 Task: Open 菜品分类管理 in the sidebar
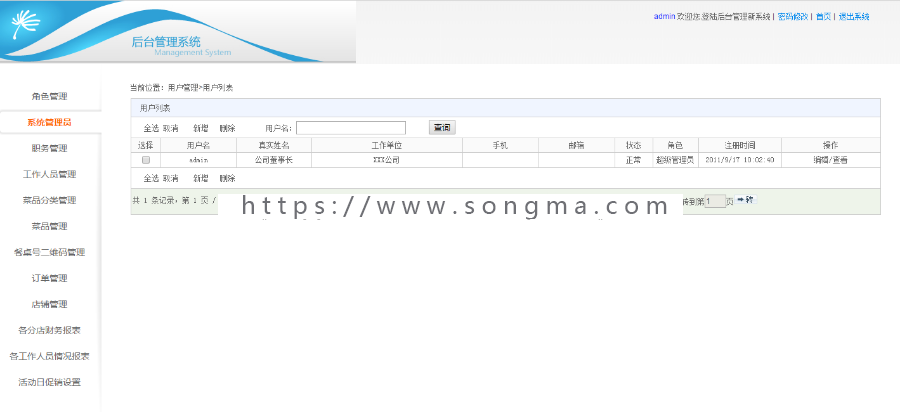tap(49, 200)
